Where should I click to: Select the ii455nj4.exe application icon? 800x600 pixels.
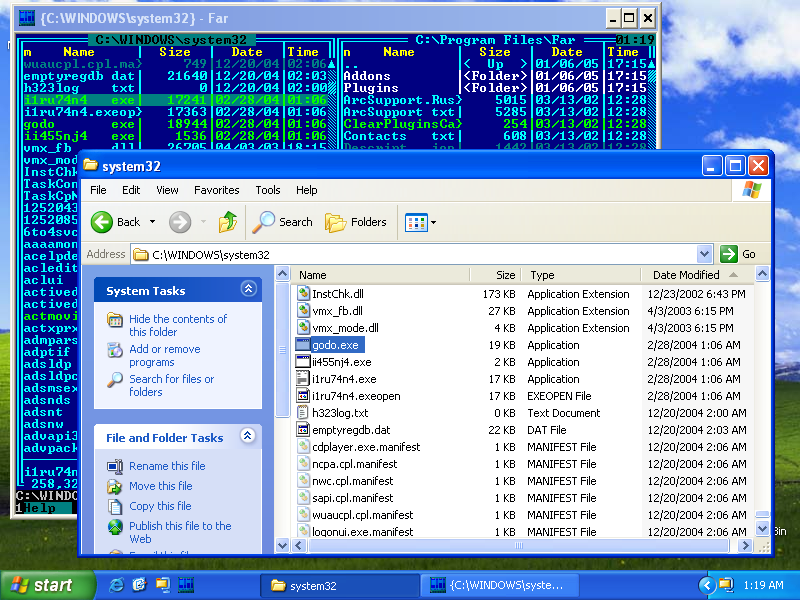tap(303, 362)
